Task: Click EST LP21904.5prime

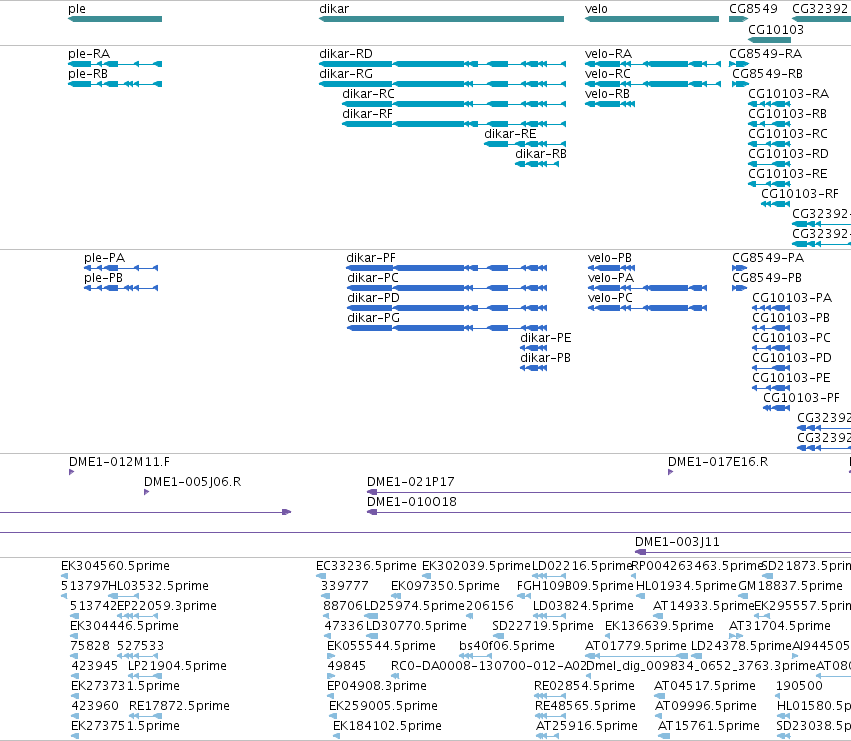Action: (x=145, y=676)
